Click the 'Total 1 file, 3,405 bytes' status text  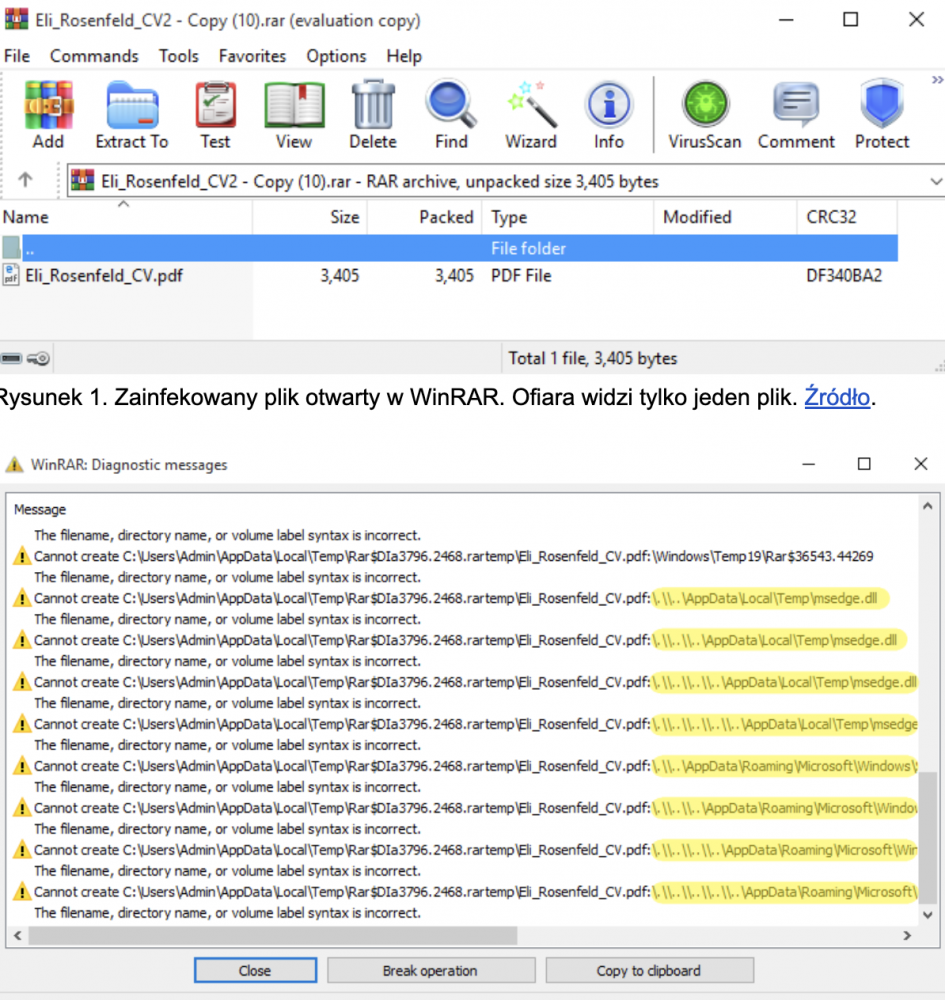(592, 358)
